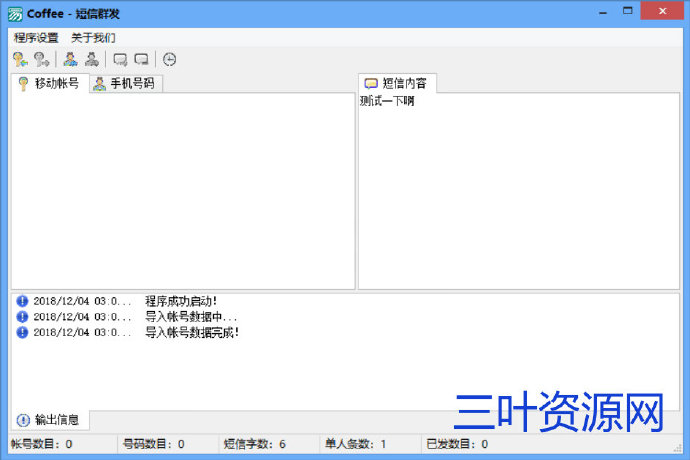Click the first speech-bubble message toolbar icon
The height and width of the screenshot is (460, 690).
120,59
